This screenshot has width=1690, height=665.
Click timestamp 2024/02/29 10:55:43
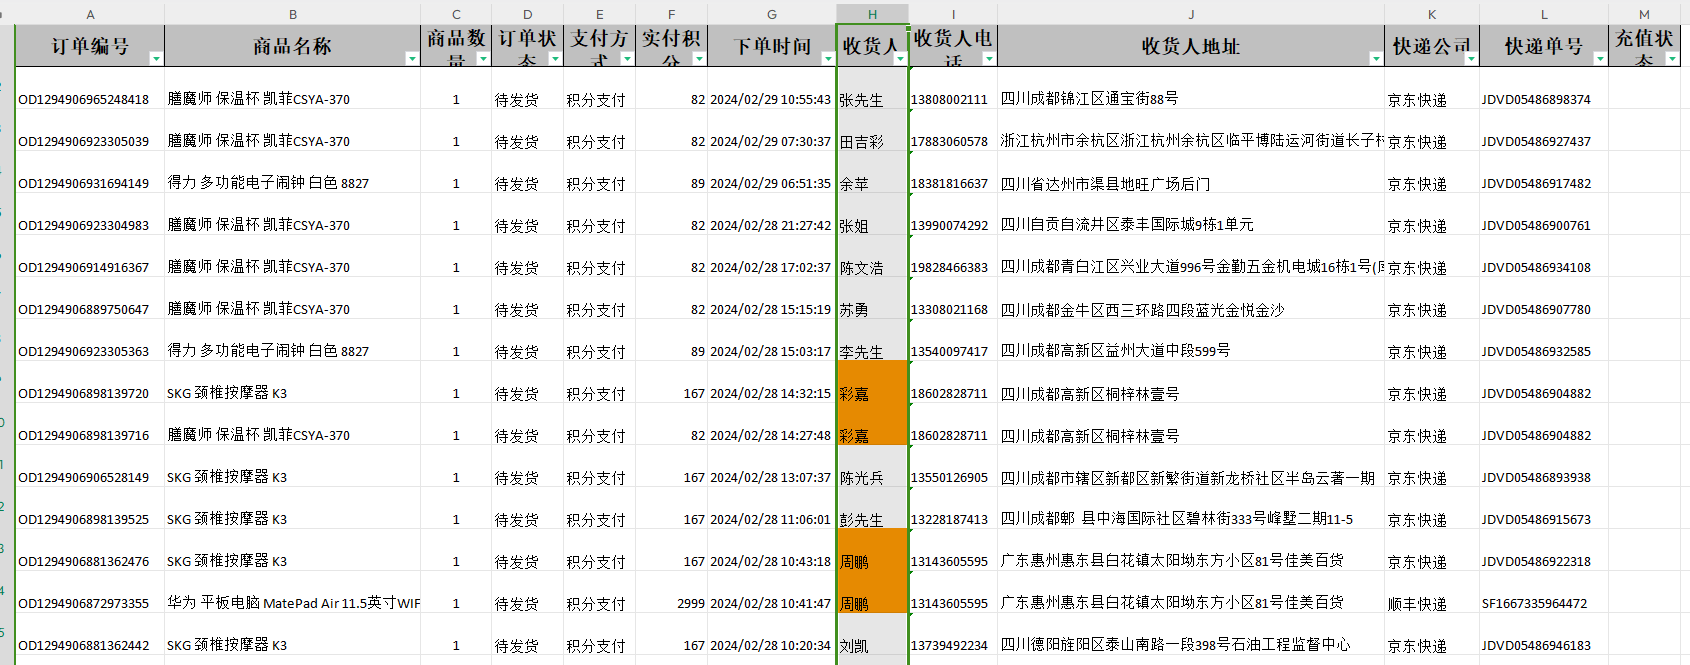pyautogui.click(x=770, y=100)
